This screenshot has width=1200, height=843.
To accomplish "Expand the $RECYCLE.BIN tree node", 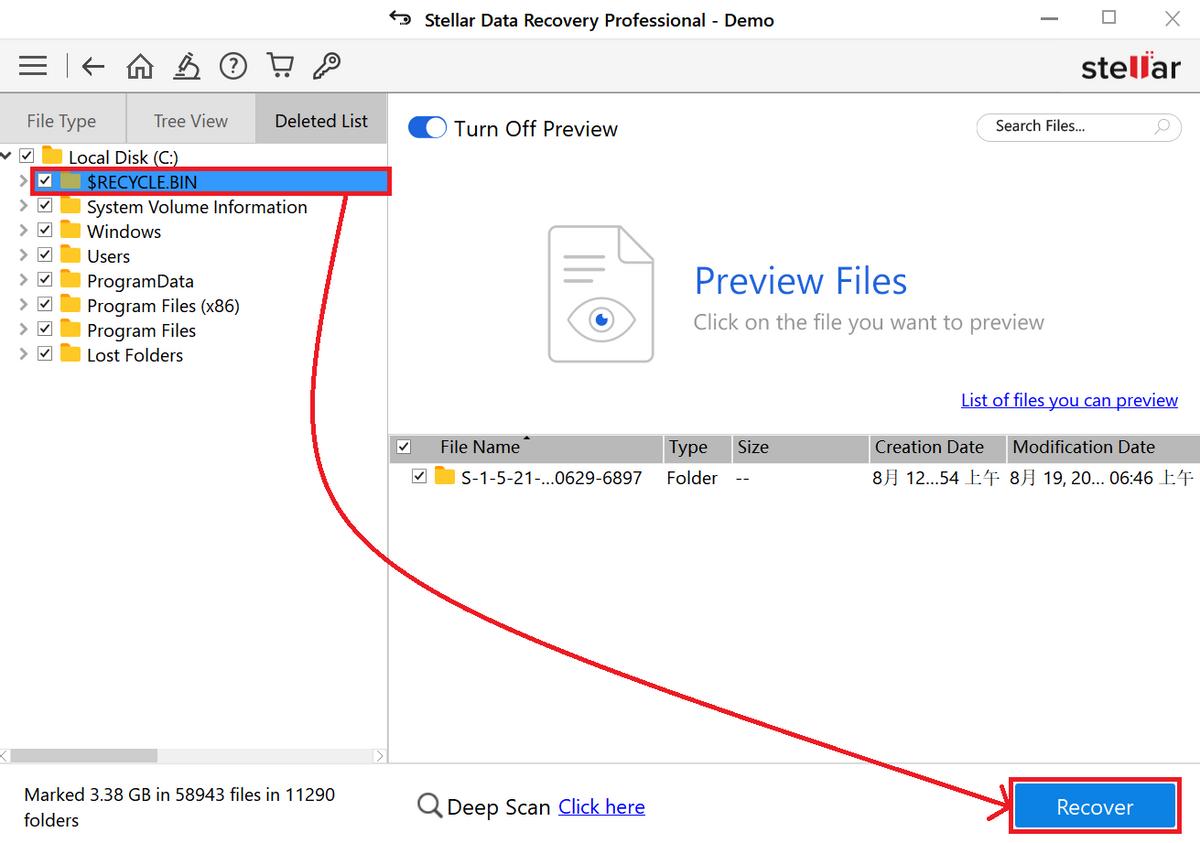I will 22,181.
